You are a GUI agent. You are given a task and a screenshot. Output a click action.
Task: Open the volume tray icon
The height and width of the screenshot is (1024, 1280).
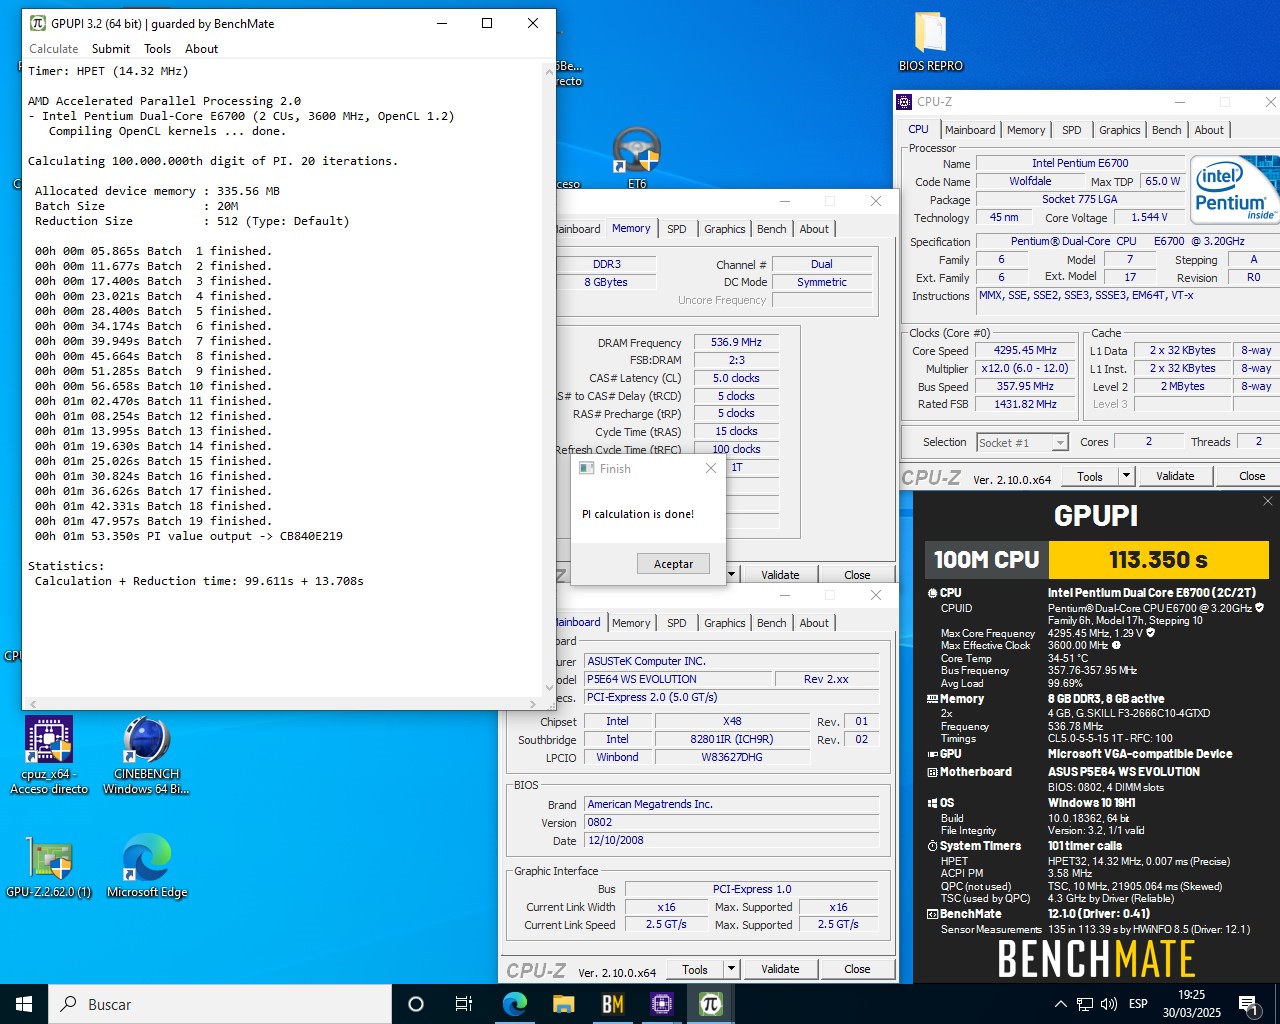[x=1108, y=1004]
